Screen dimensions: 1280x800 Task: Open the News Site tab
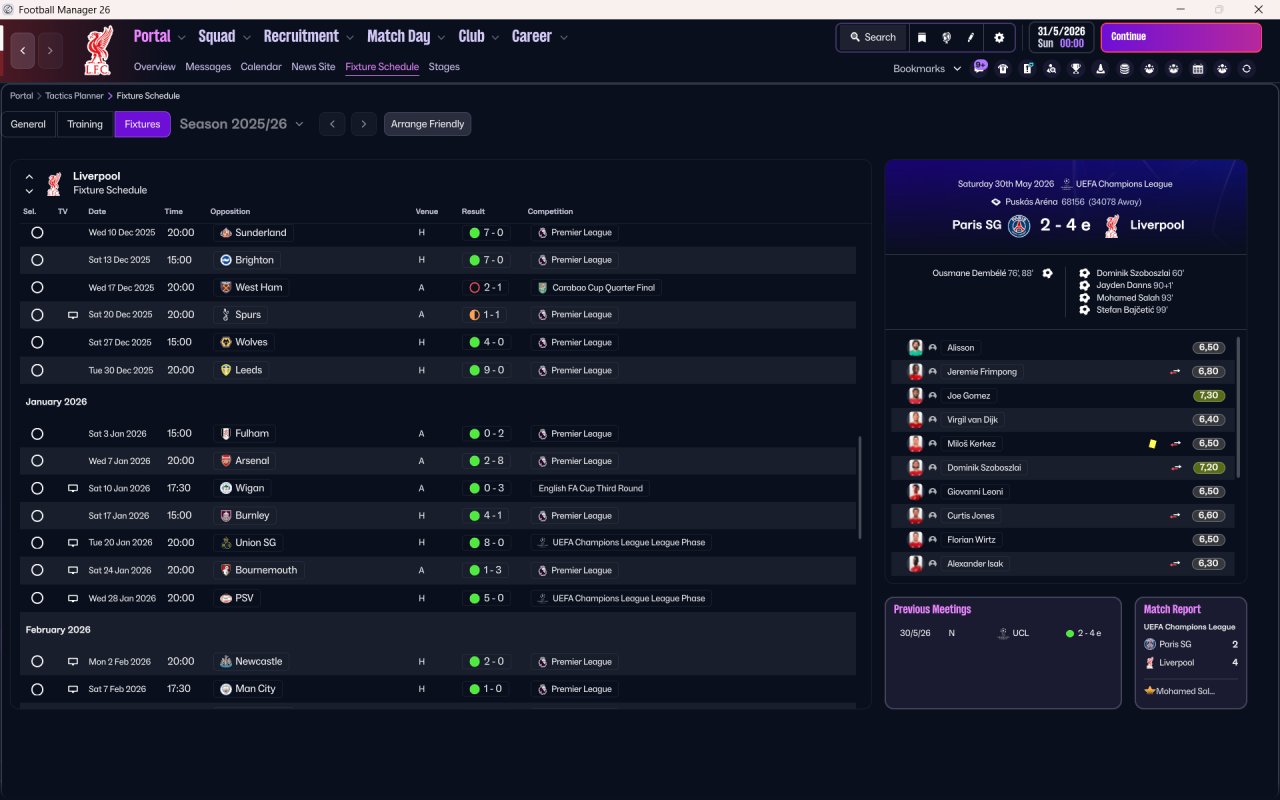click(313, 67)
